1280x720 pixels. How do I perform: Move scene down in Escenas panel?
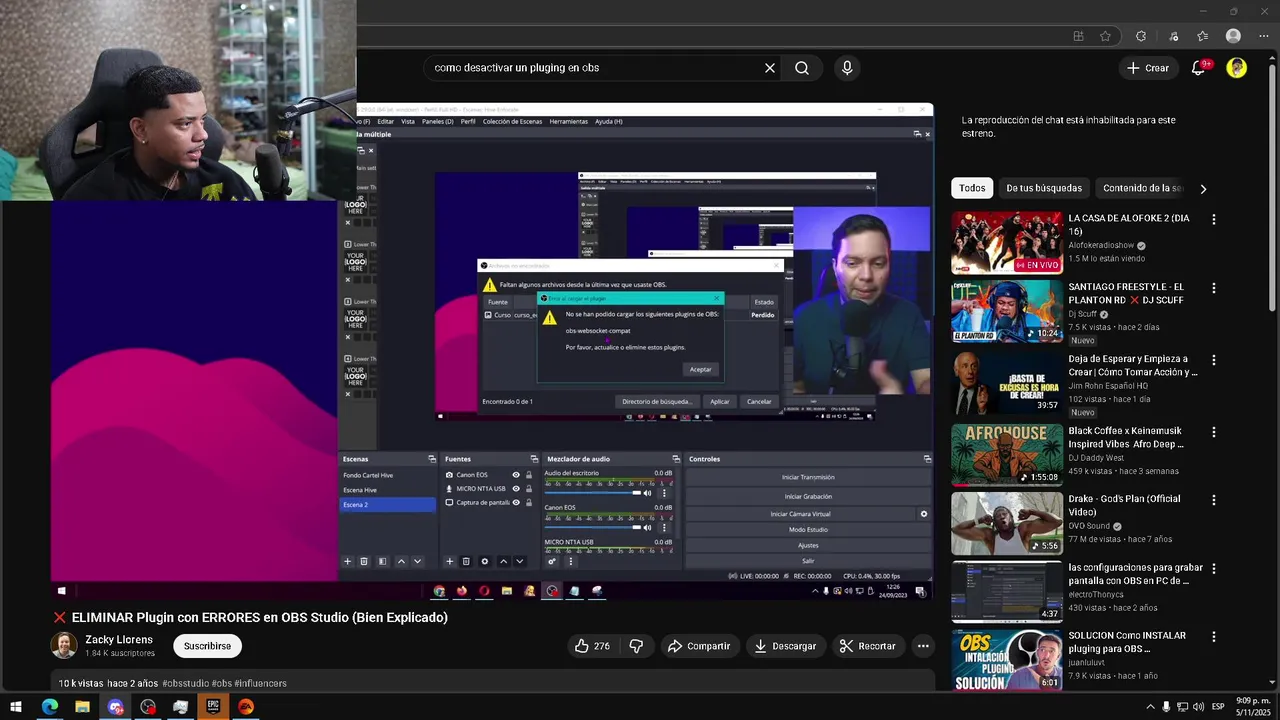click(418, 561)
